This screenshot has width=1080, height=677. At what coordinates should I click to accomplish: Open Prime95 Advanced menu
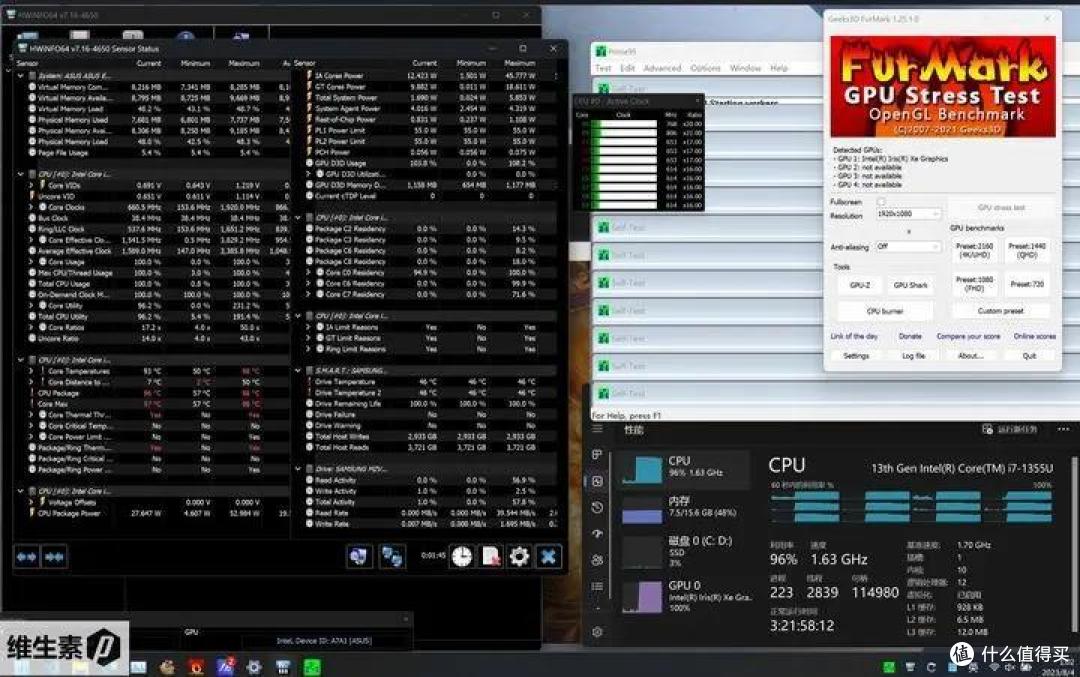(663, 68)
